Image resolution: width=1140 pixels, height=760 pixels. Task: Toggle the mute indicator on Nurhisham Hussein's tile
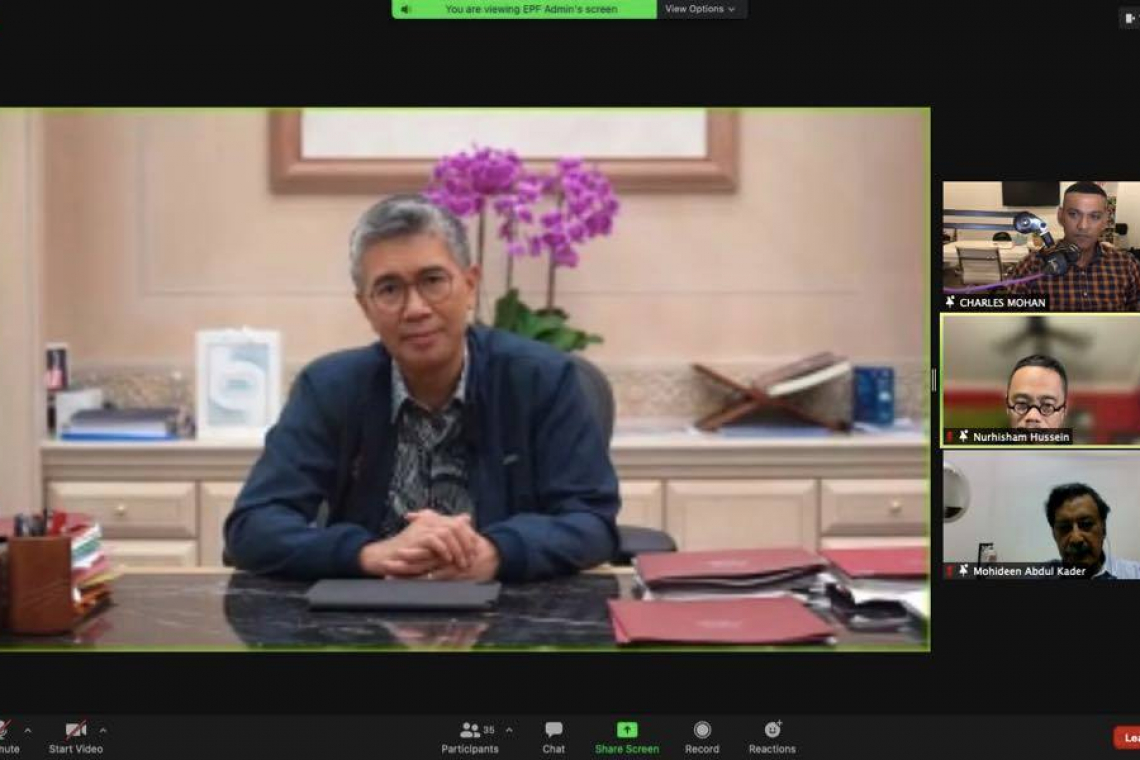[x=951, y=437]
